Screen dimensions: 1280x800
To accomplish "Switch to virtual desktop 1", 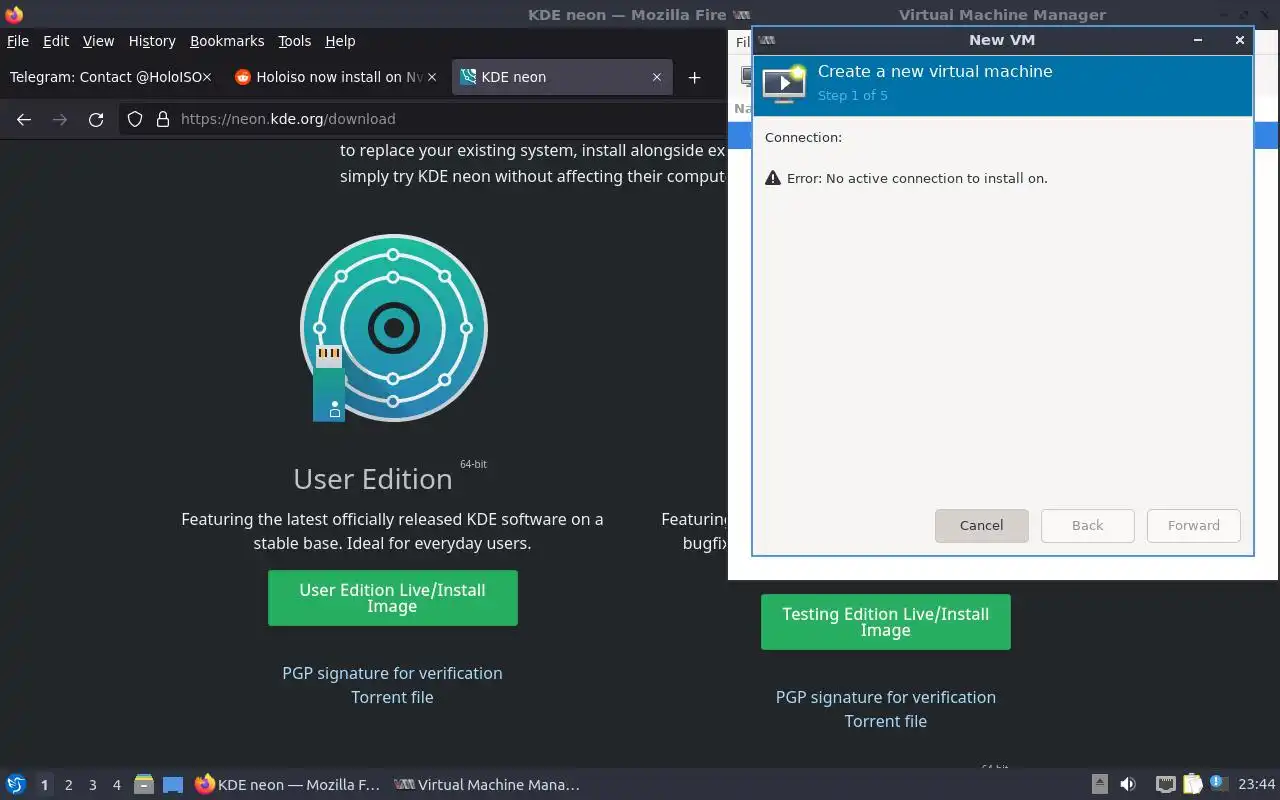I will (44, 785).
